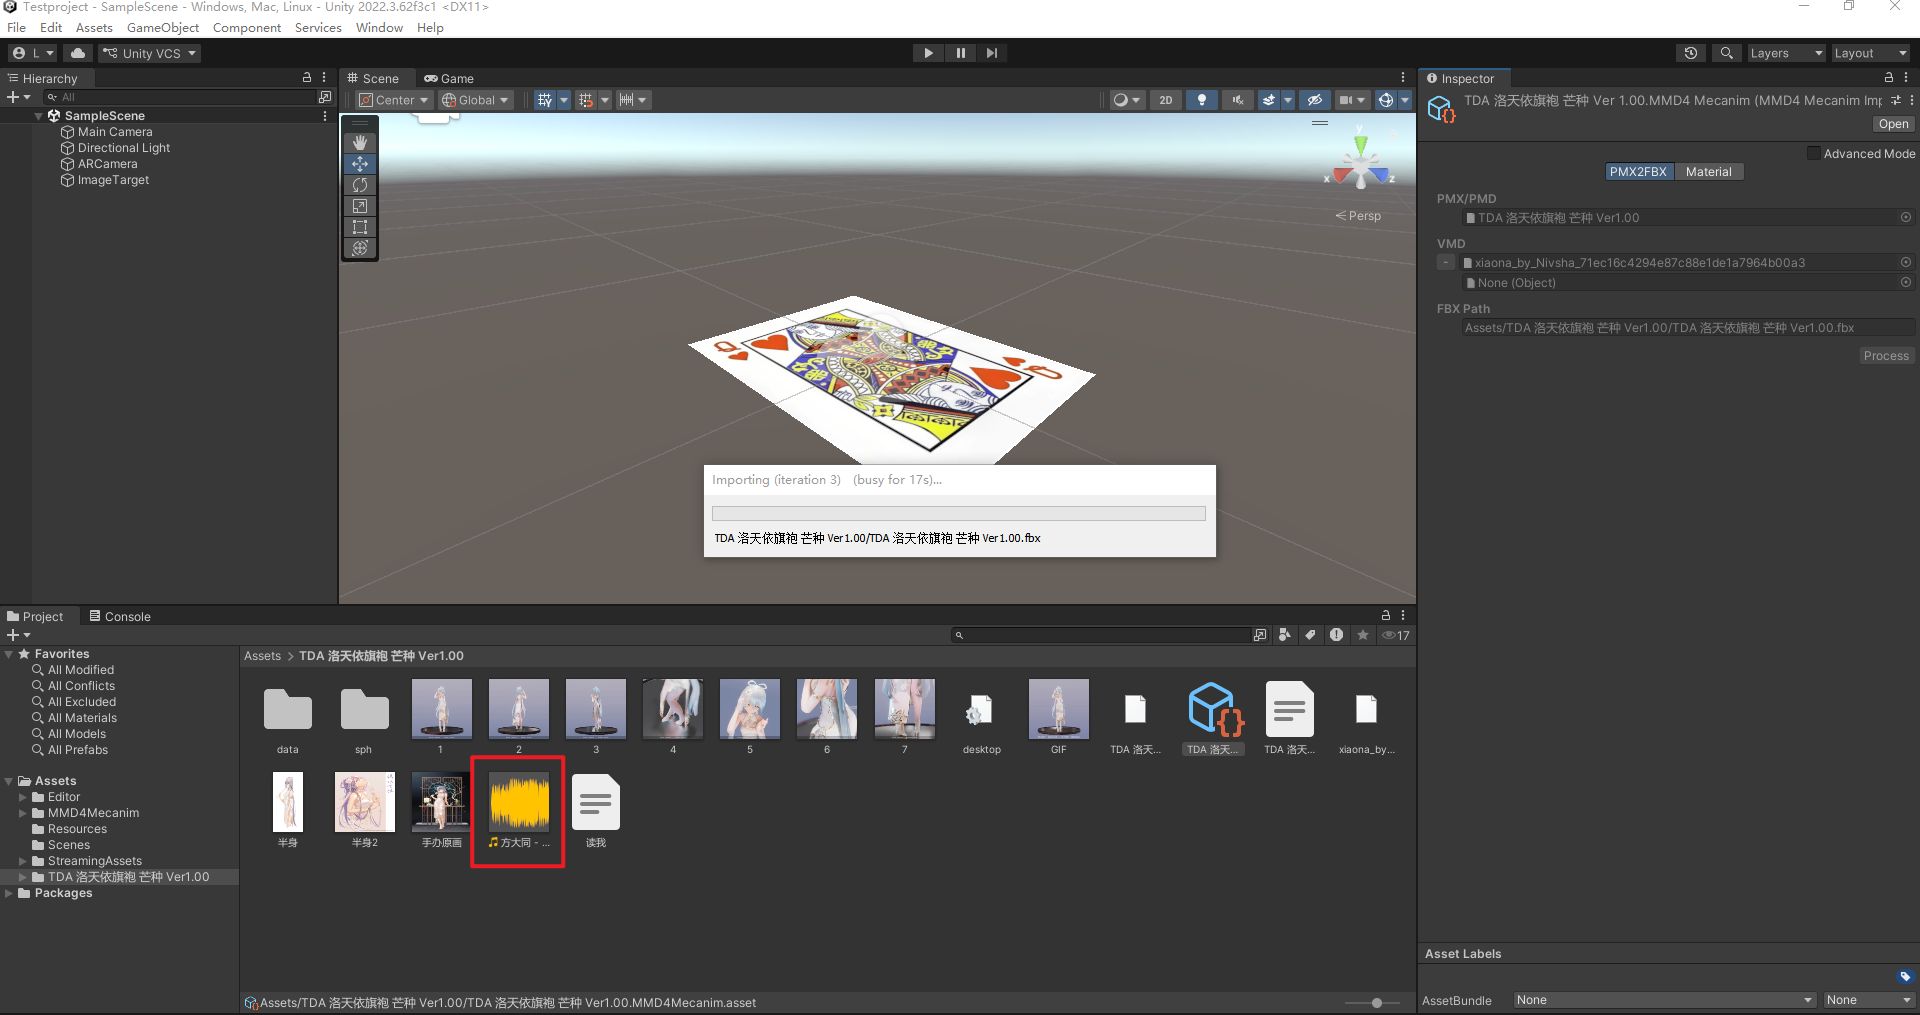
Task: Select the audio file thumbnail 方大同
Action: [x=519, y=802]
